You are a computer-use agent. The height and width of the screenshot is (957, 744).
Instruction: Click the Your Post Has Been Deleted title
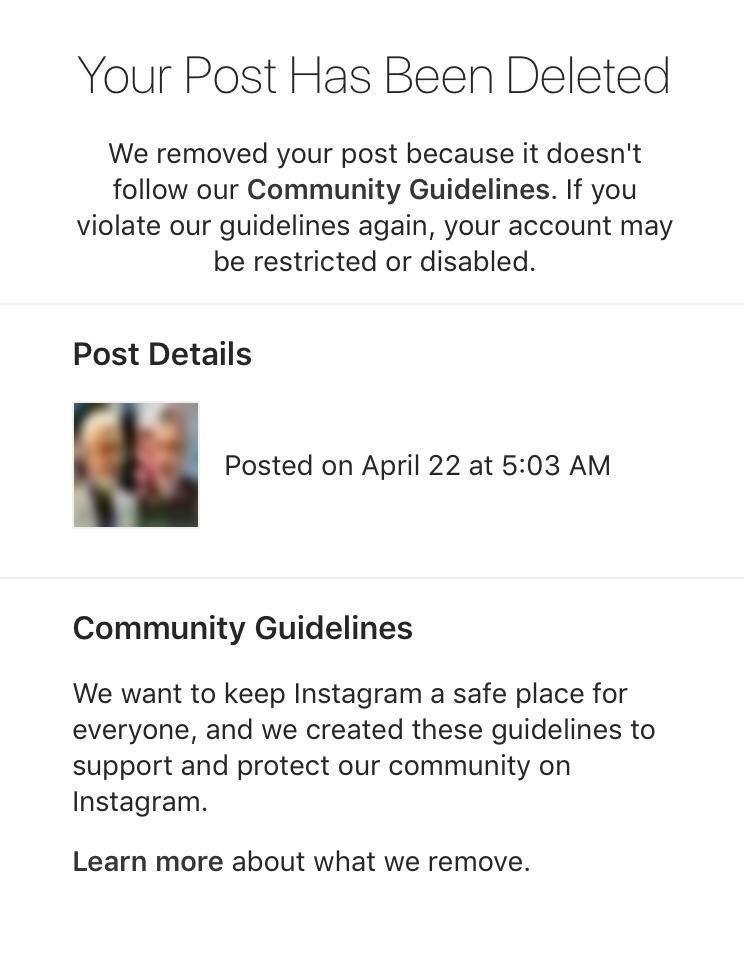[x=374, y=76]
